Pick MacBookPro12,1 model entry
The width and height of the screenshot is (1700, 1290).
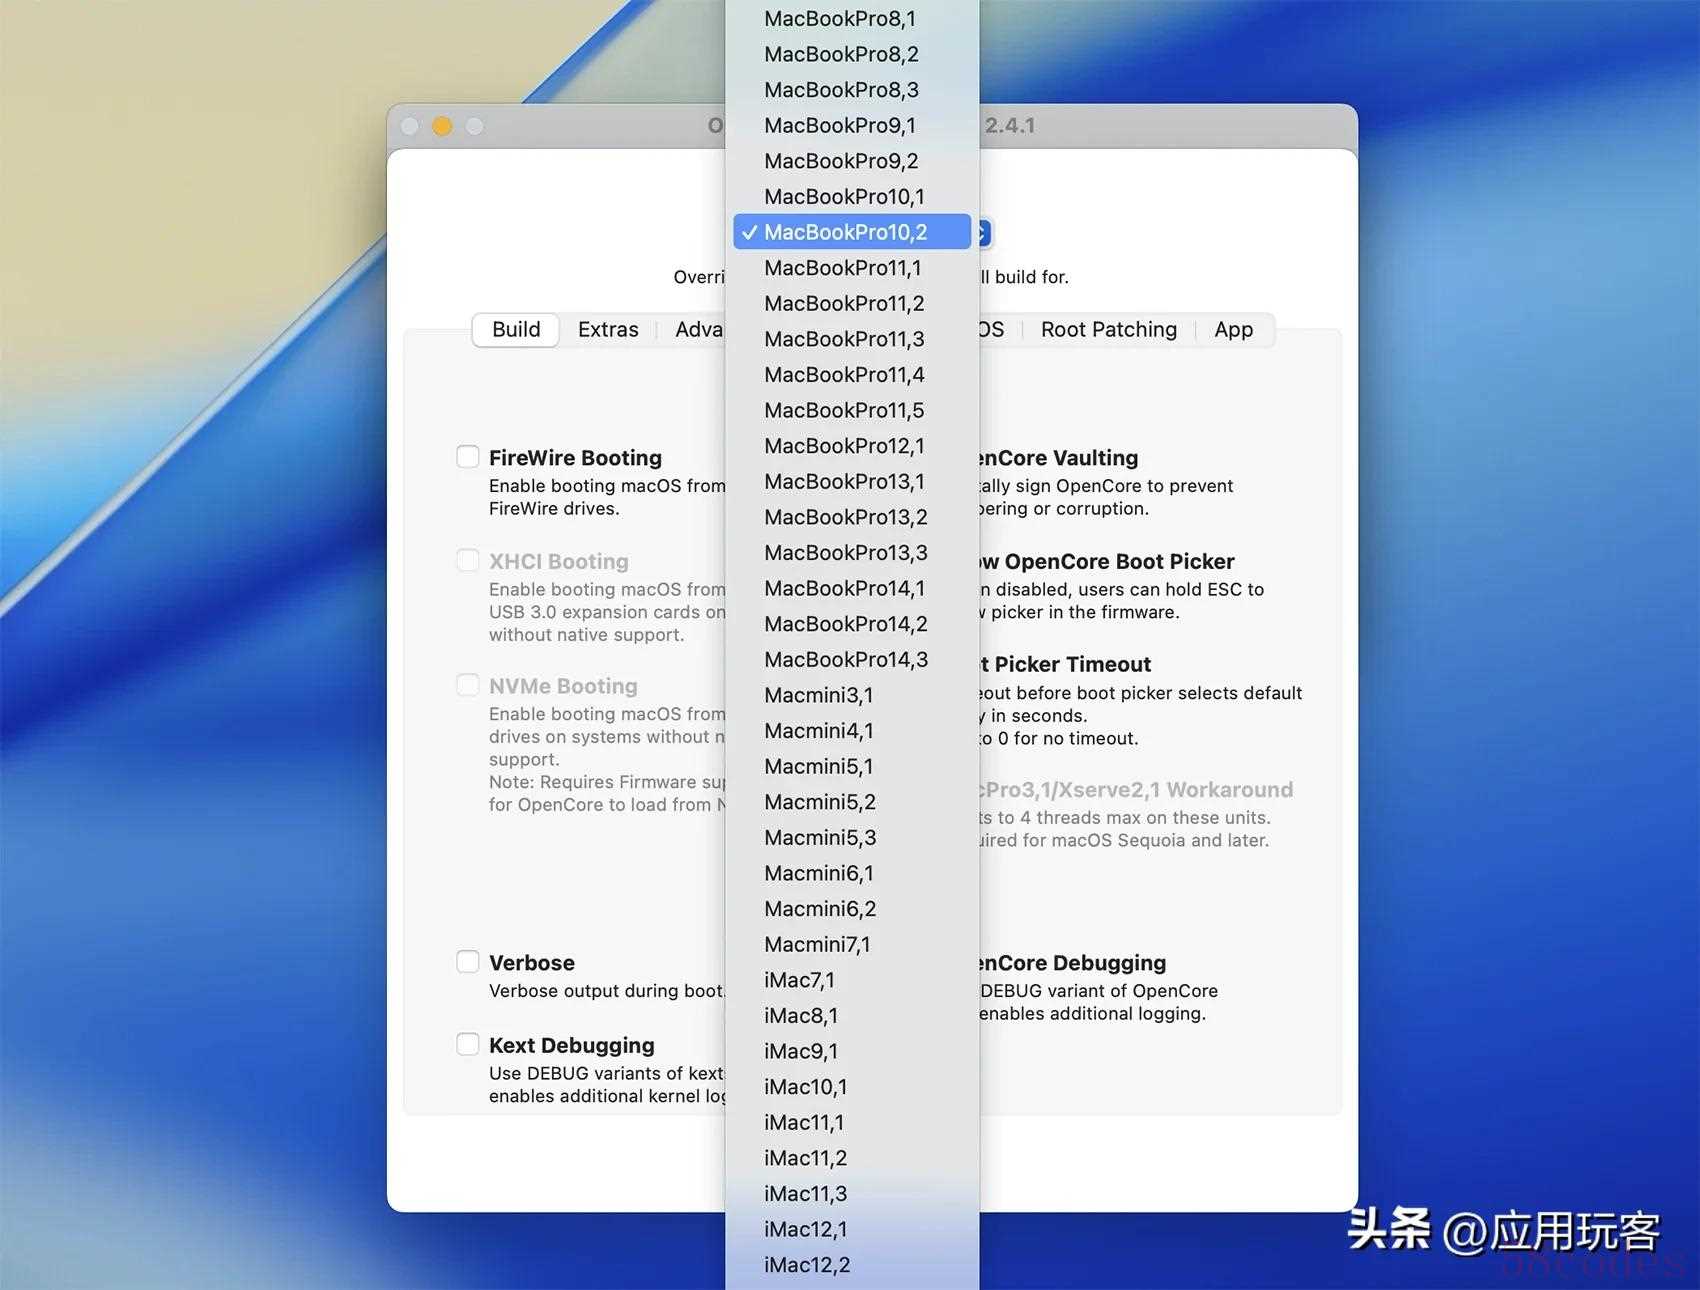[x=852, y=446]
